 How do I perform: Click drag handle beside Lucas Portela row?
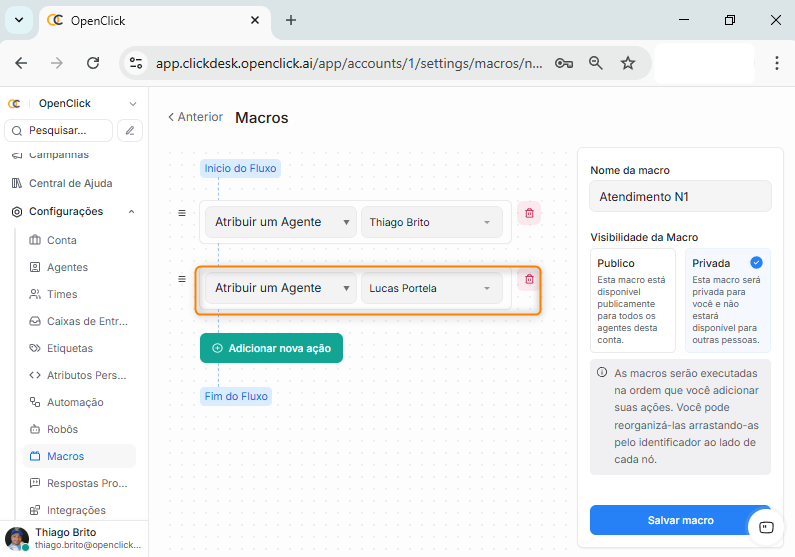pyautogui.click(x=182, y=279)
